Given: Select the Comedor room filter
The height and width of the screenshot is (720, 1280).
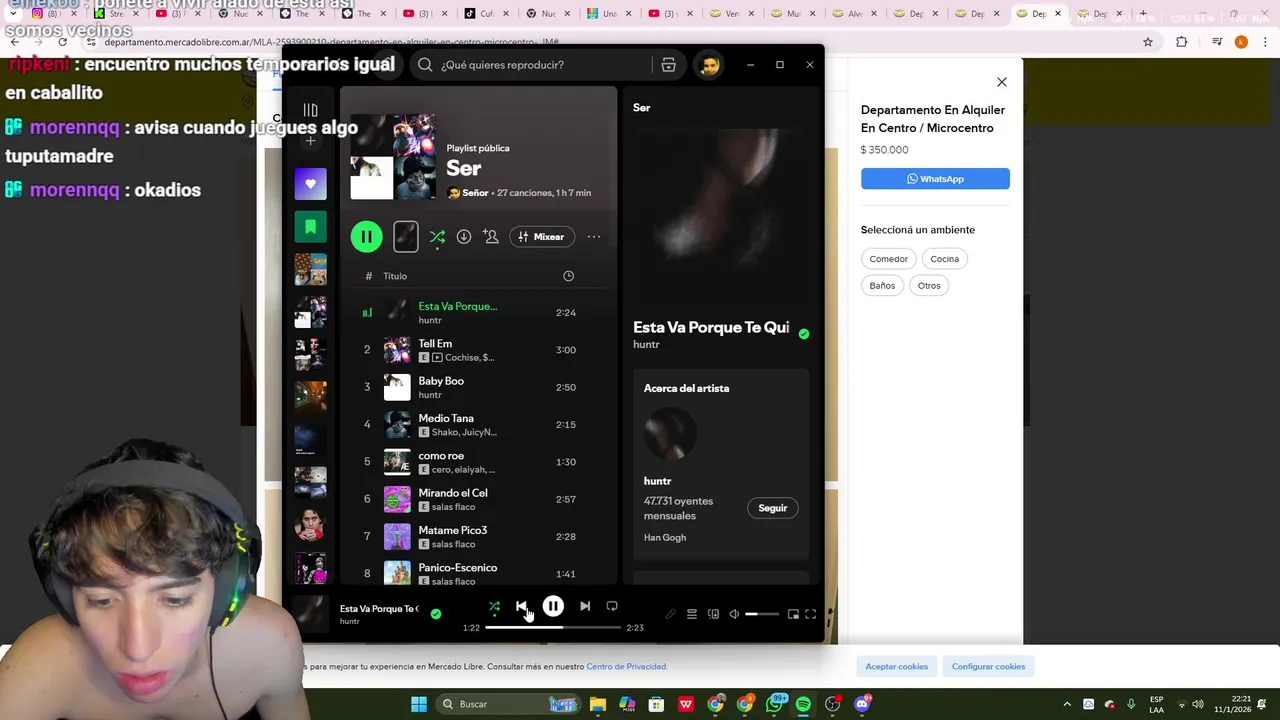Looking at the screenshot, I should pos(888,259).
